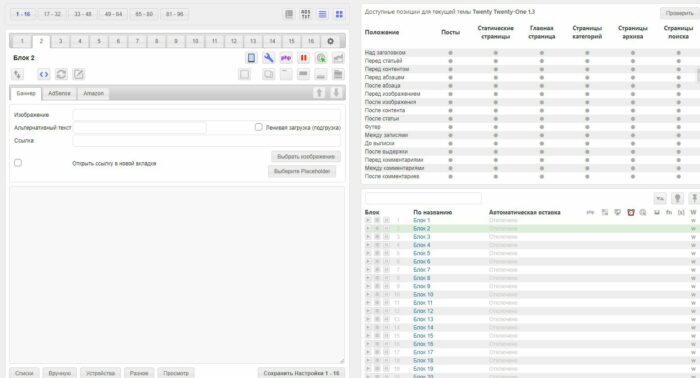Image resolution: width=700 pixels, height=378 pixels.
Task: Click the rotation arrows icon
Action: [61, 75]
